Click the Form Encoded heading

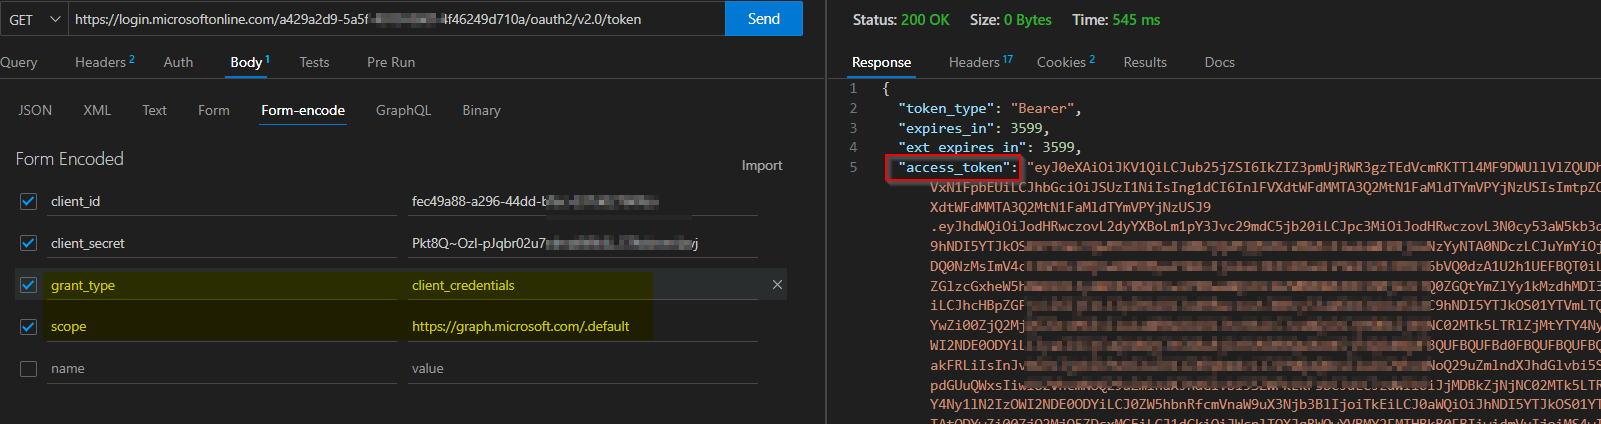(69, 159)
